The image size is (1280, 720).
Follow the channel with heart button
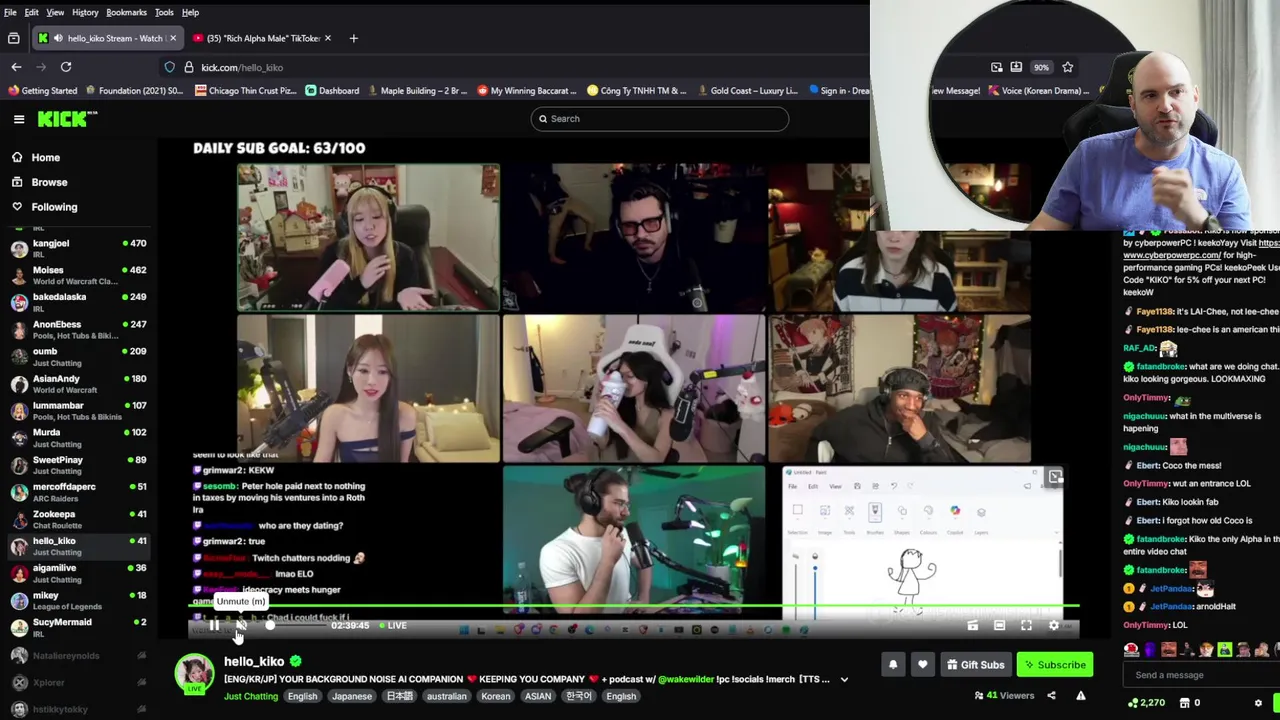click(x=922, y=664)
